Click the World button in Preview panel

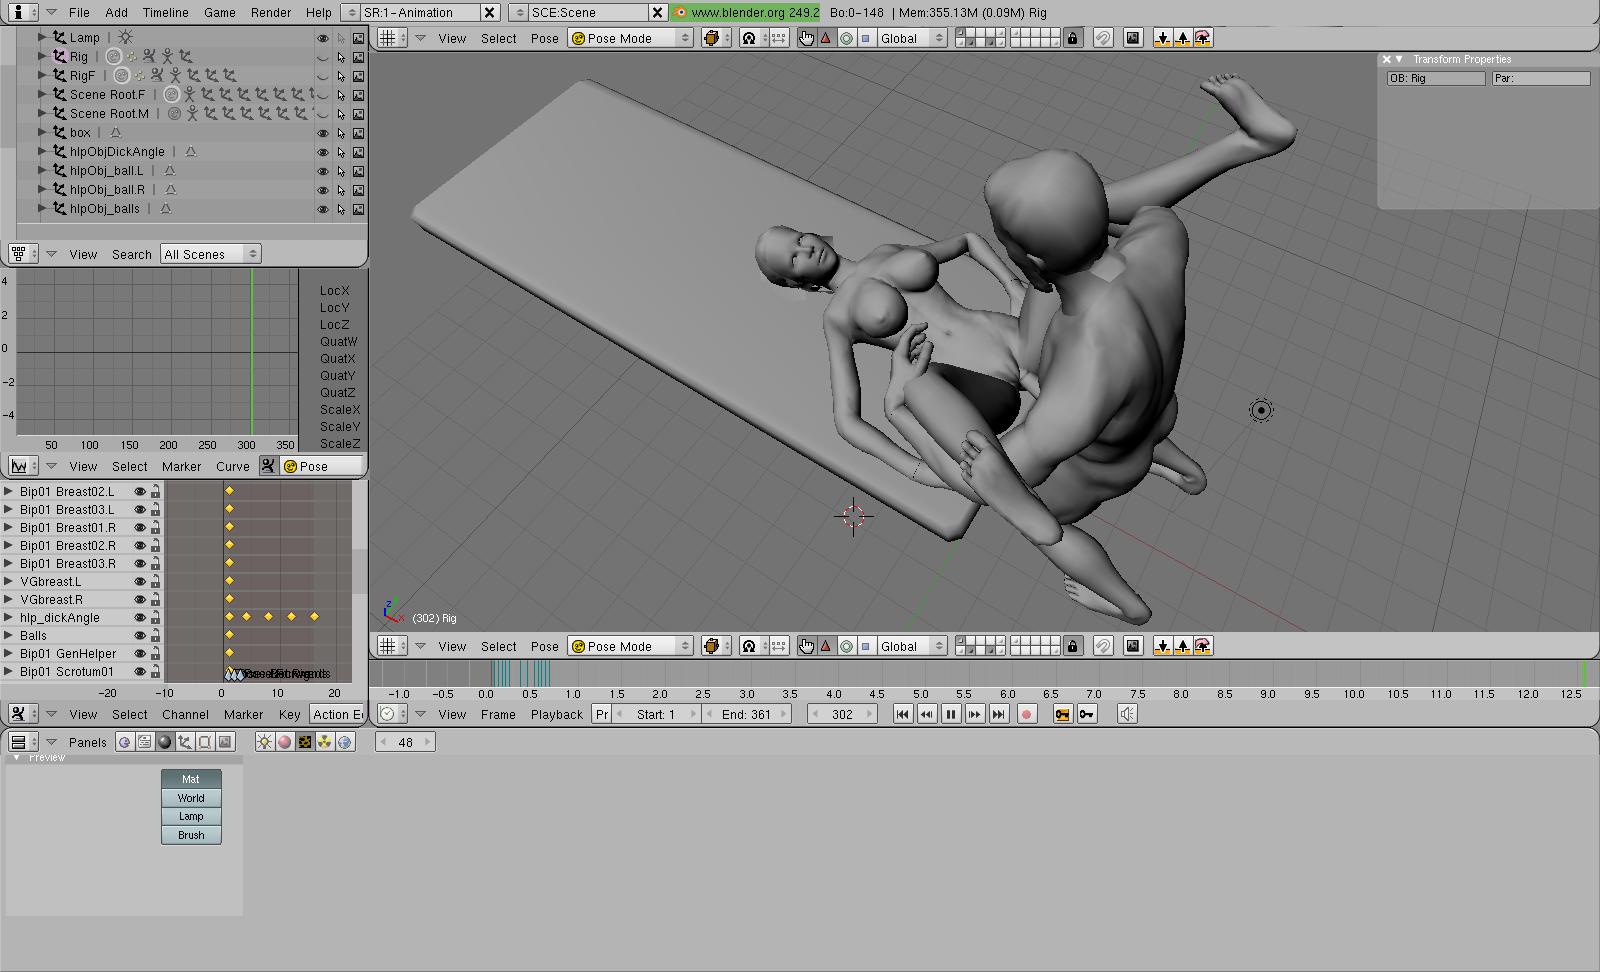(x=191, y=798)
